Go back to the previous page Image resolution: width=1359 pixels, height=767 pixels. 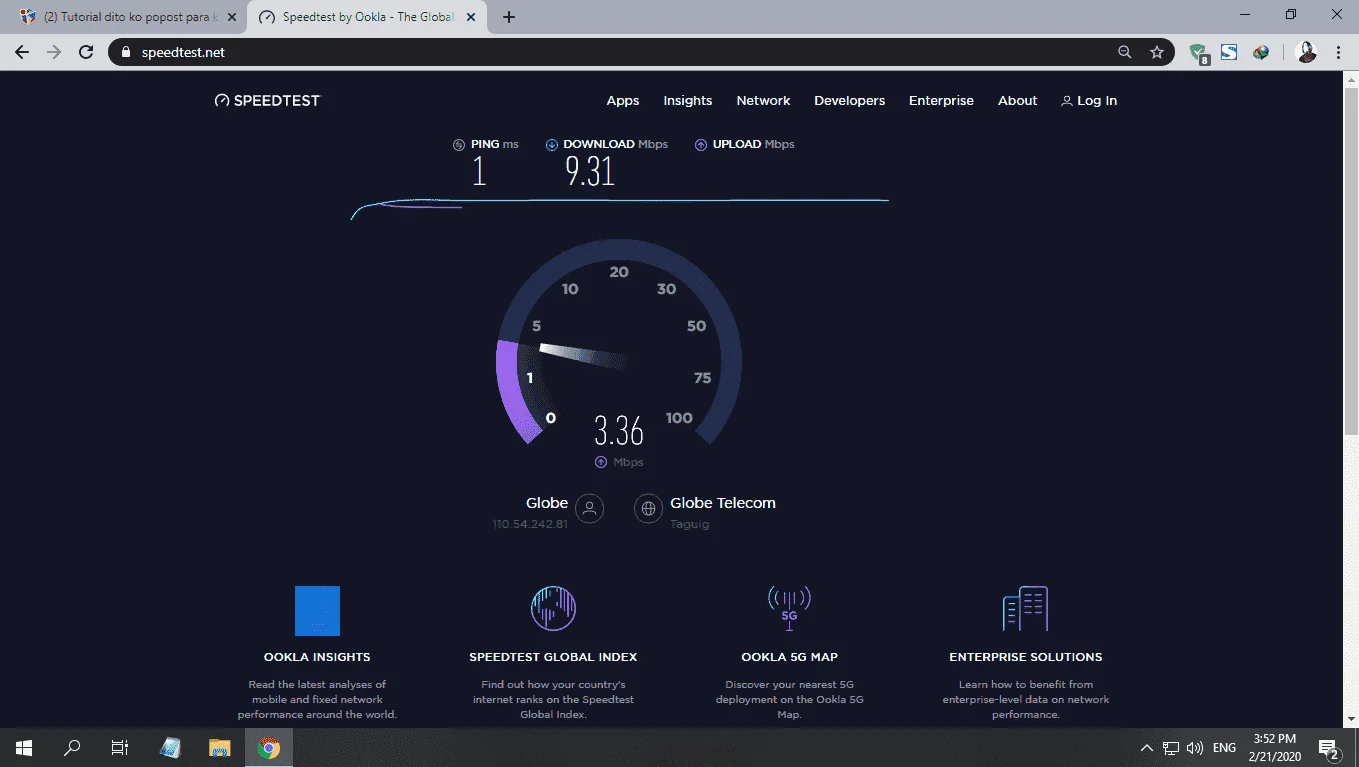22,52
